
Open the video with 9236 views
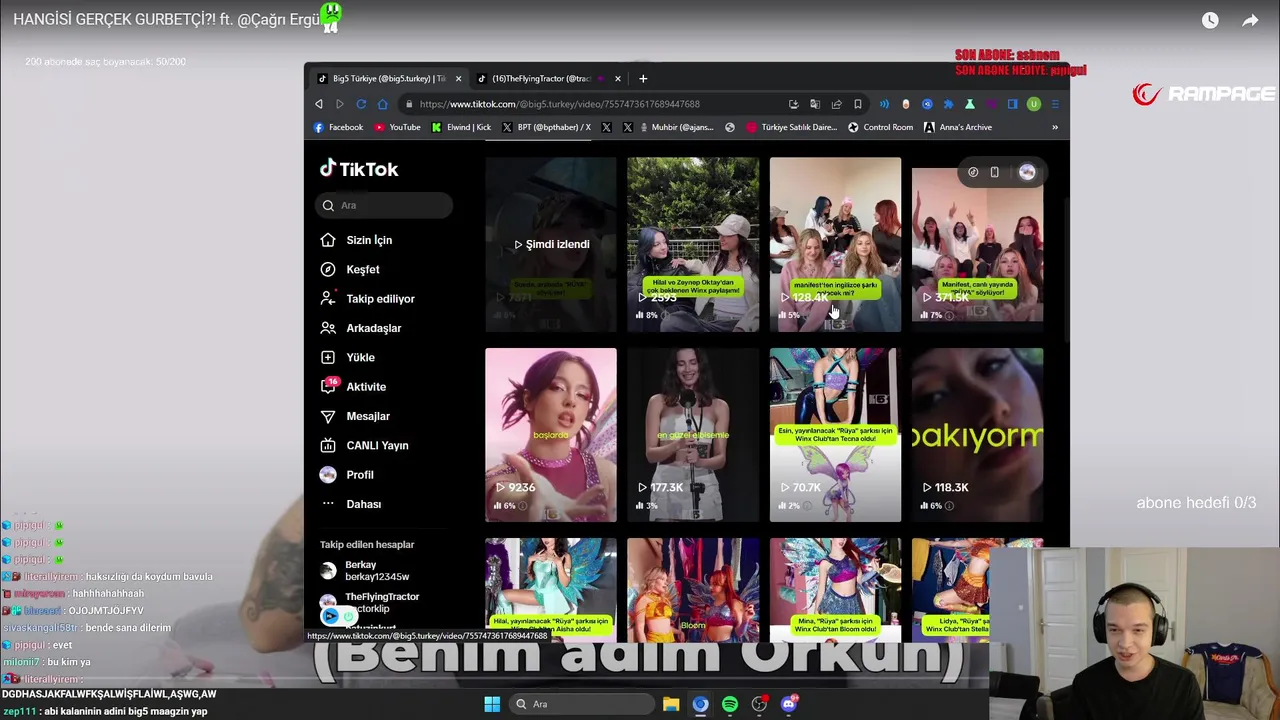[x=551, y=435]
